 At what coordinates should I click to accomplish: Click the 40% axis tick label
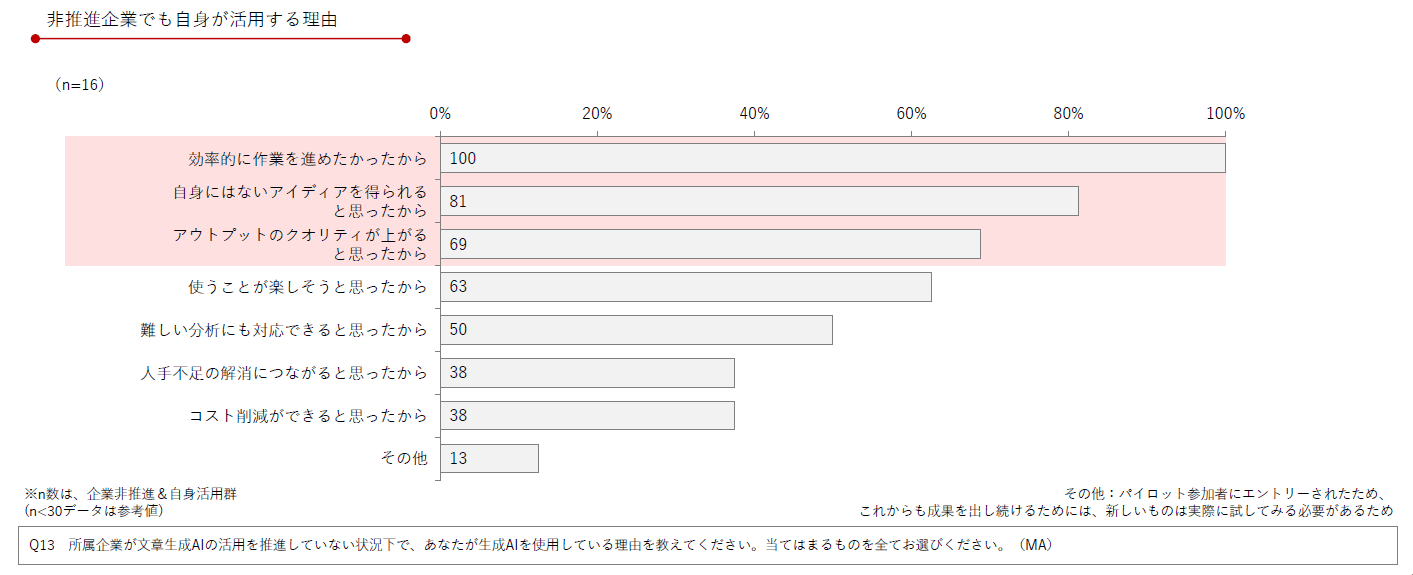(x=754, y=113)
